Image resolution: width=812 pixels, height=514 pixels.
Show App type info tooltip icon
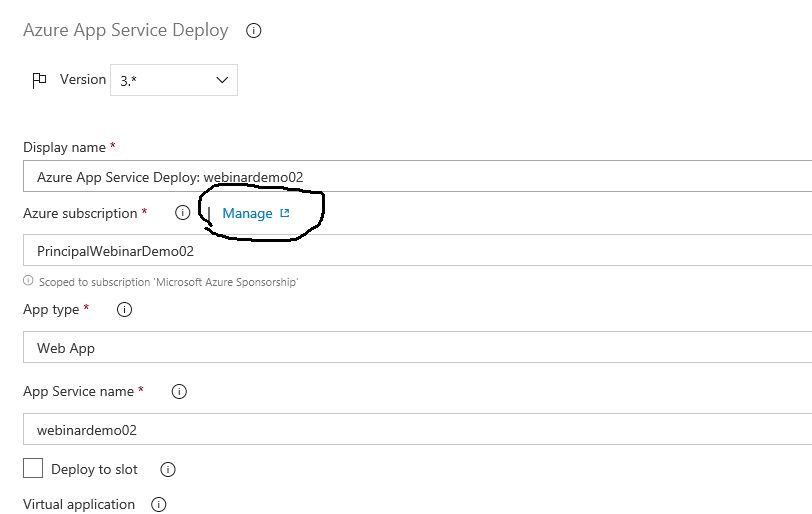(x=124, y=310)
